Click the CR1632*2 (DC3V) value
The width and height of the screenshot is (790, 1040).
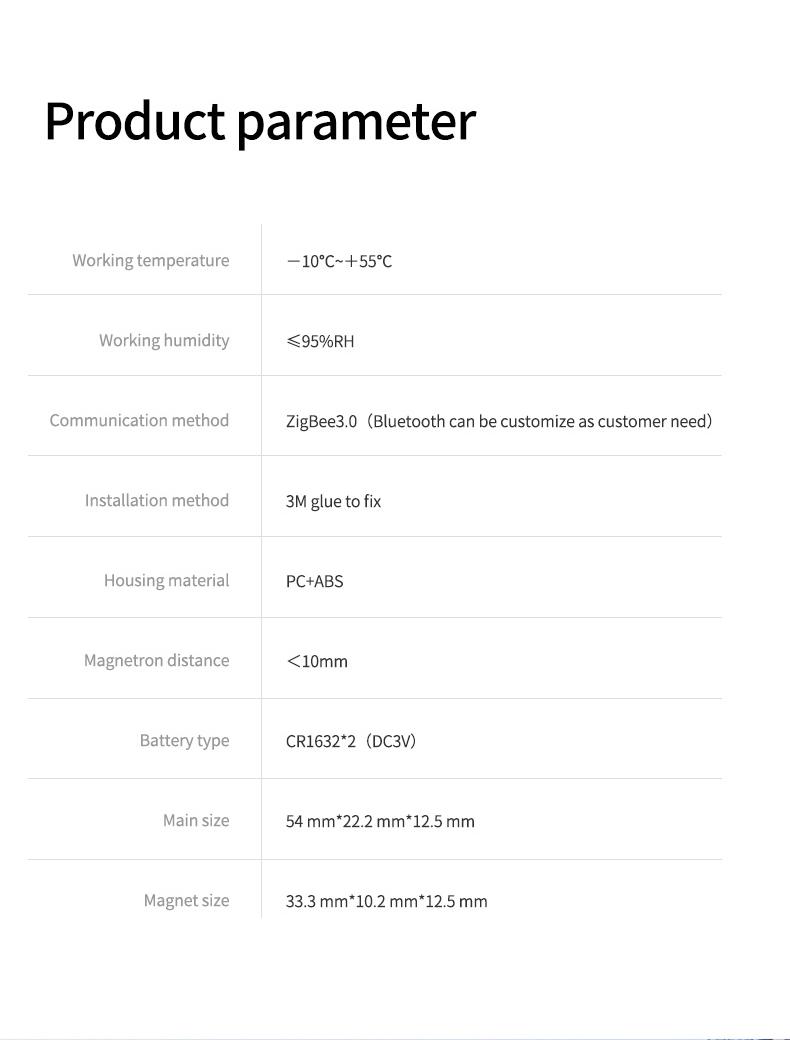(x=351, y=742)
